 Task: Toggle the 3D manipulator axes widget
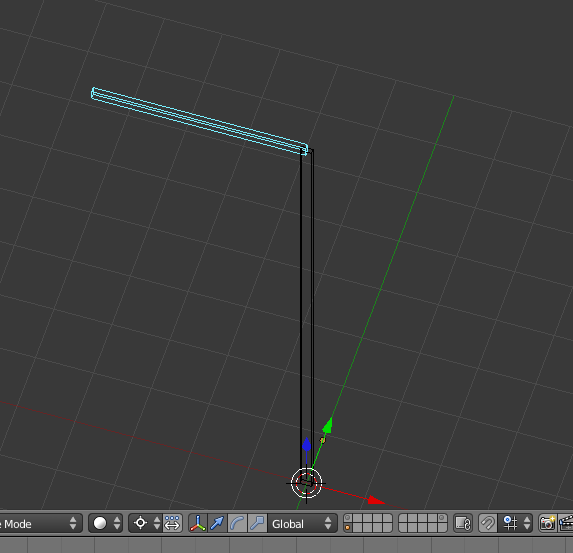point(198,523)
